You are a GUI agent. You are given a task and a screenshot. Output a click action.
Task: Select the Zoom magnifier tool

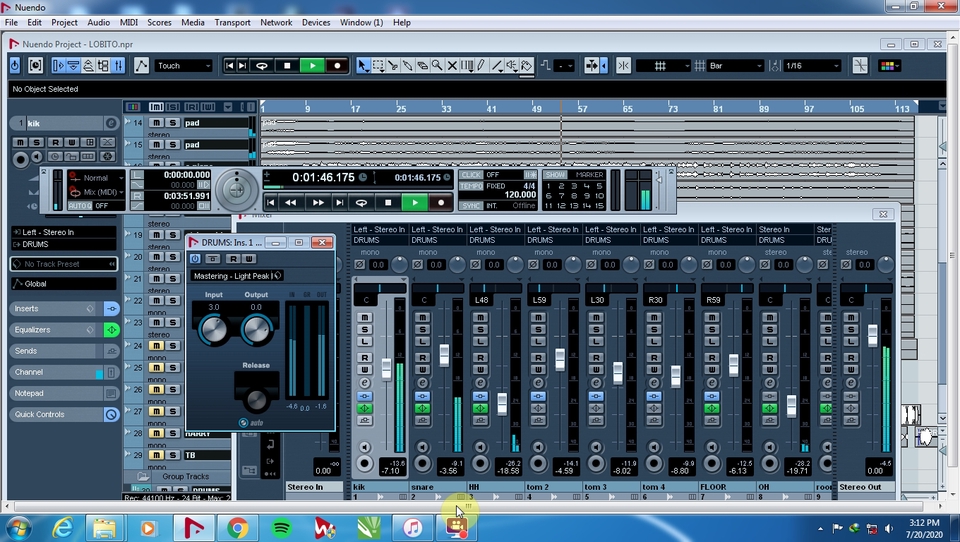click(437, 66)
